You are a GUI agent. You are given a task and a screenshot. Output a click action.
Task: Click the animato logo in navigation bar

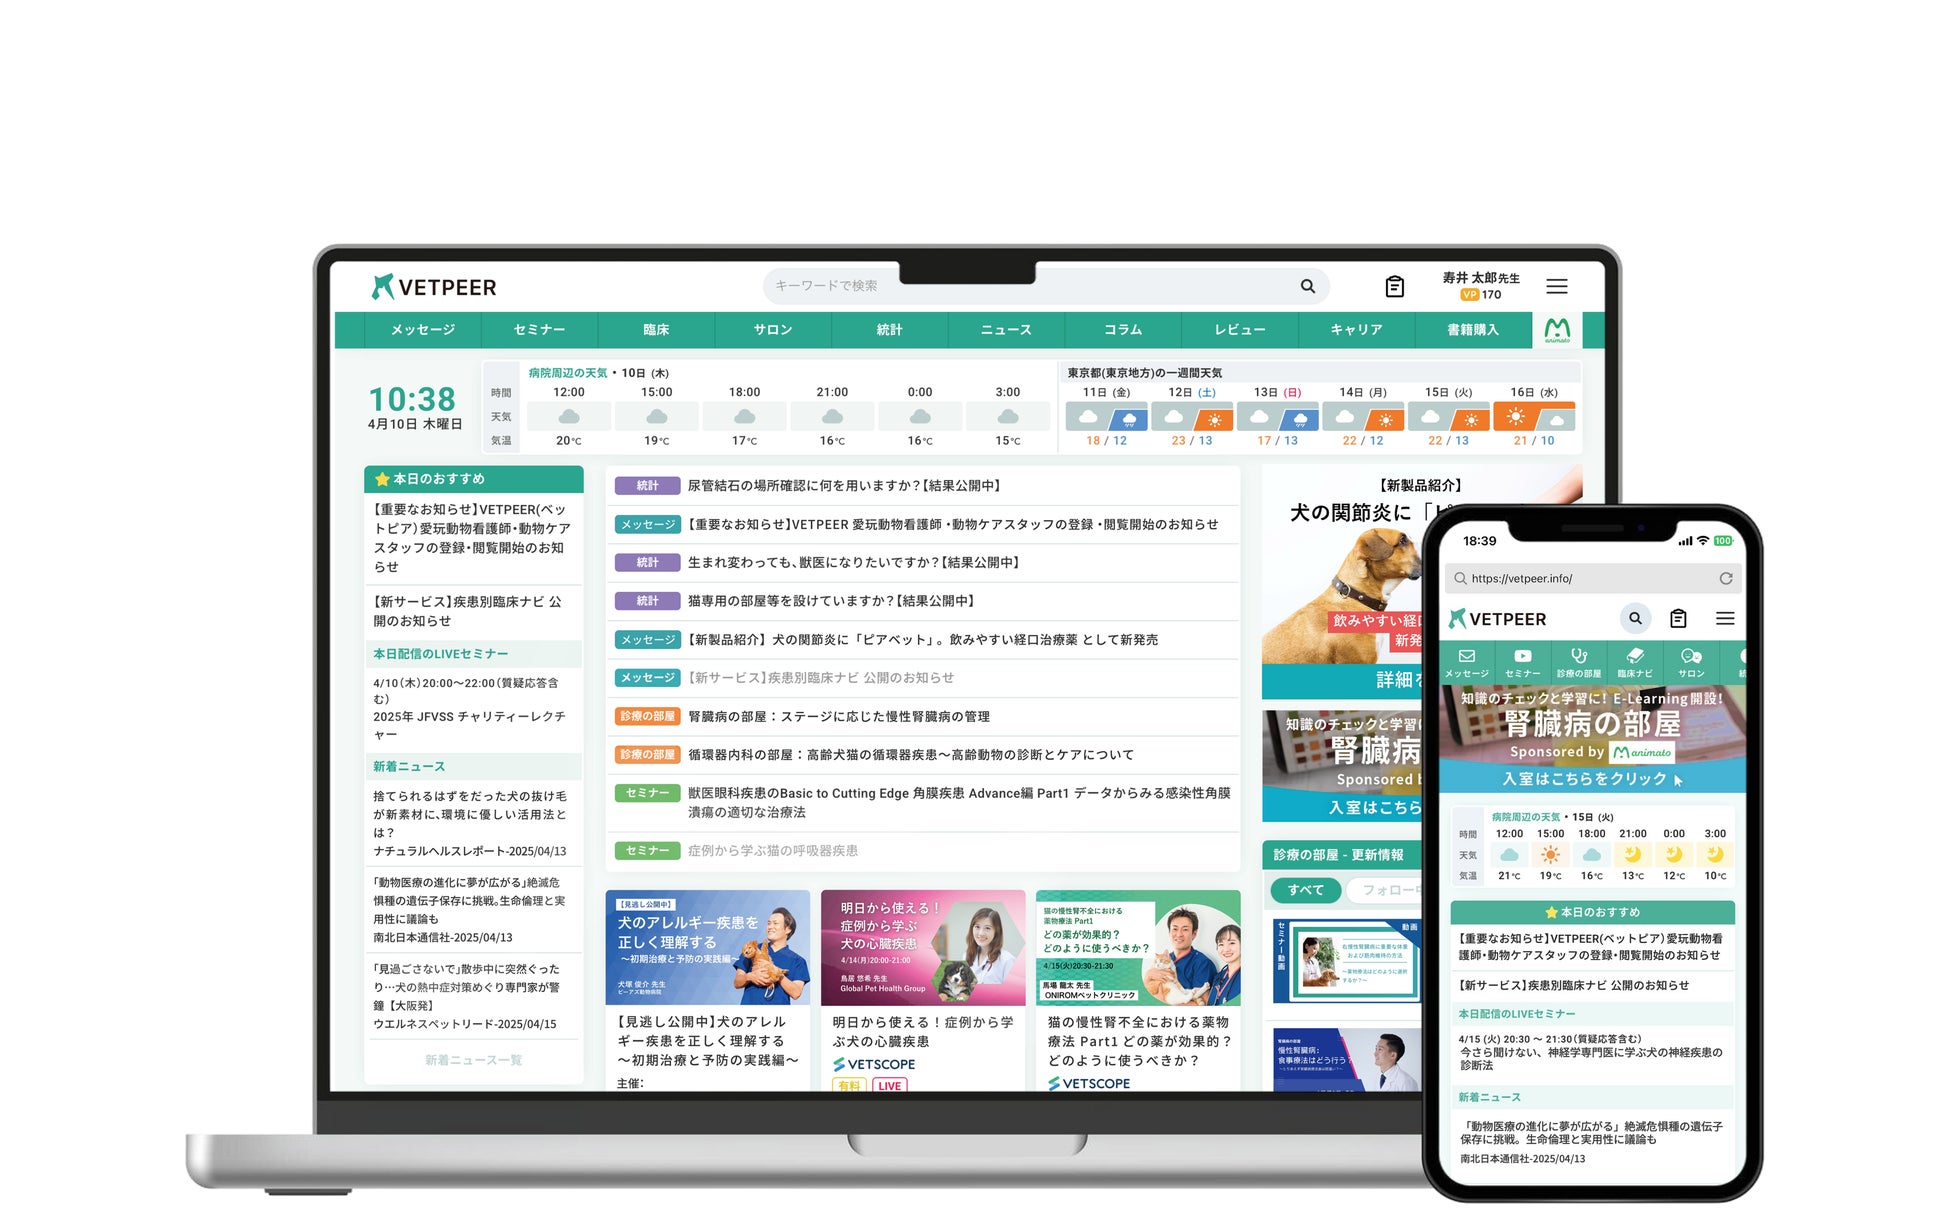click(x=1557, y=330)
